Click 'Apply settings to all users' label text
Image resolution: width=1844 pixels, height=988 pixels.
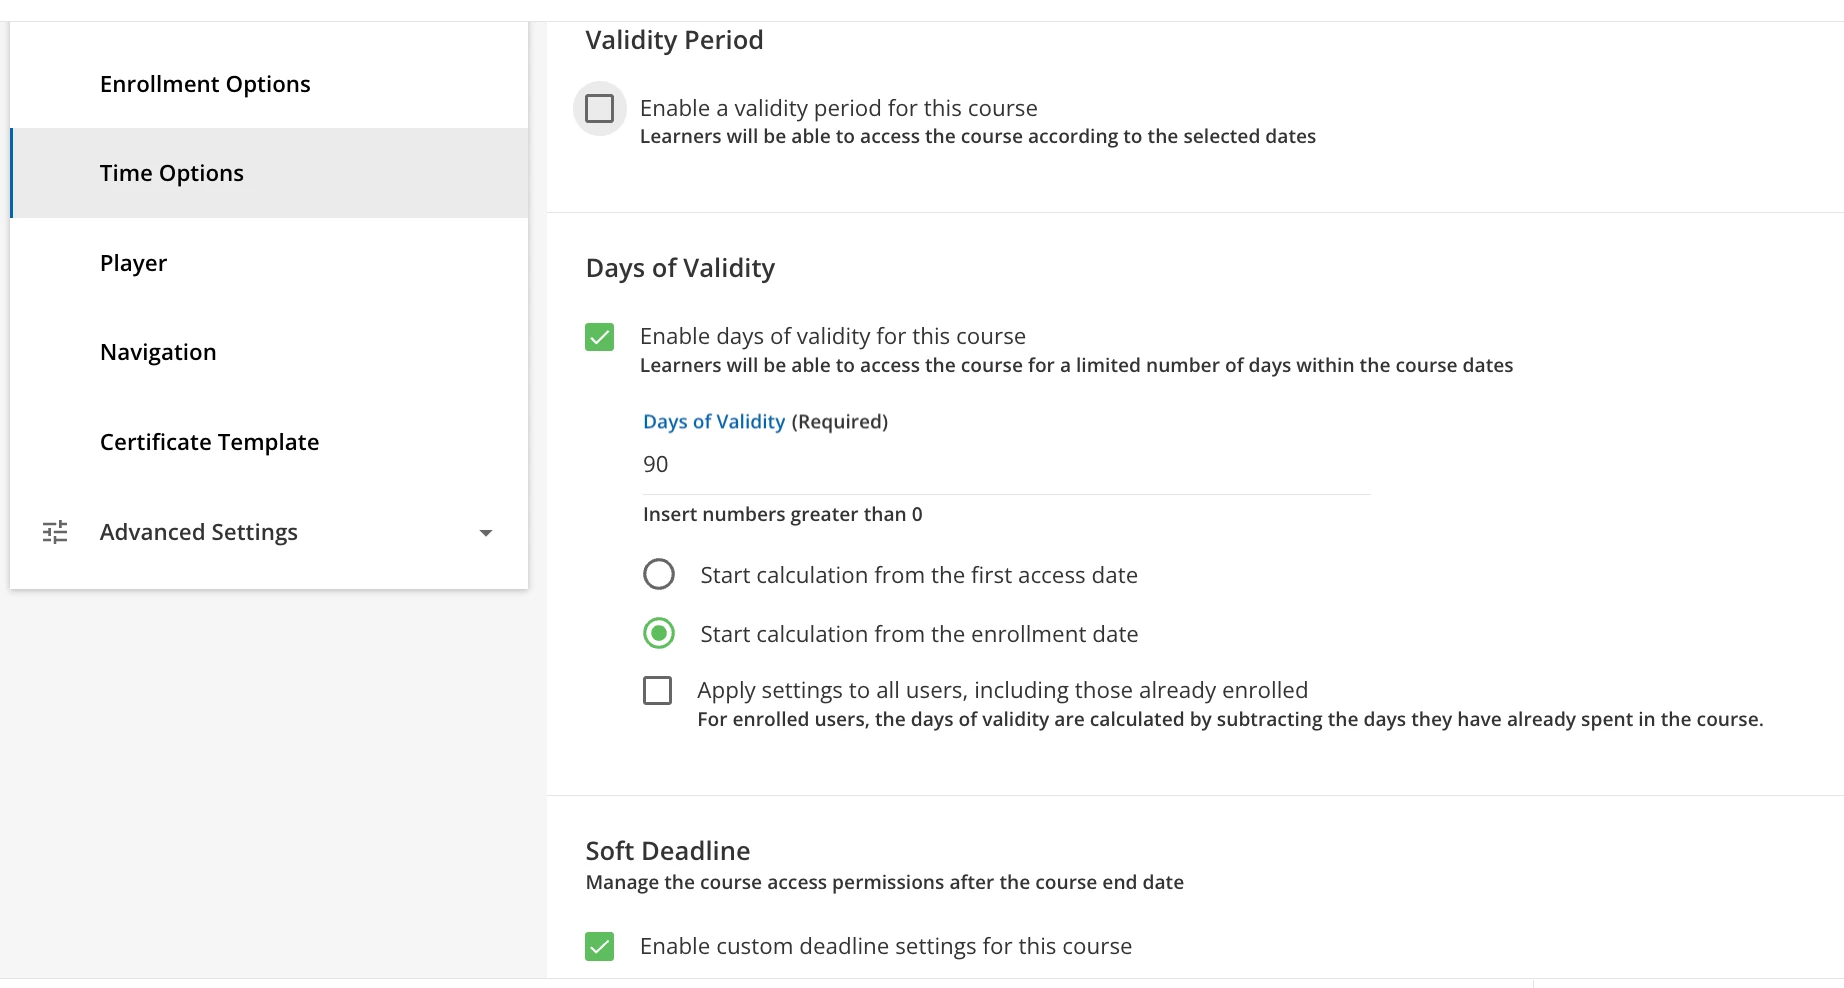coord(1002,690)
